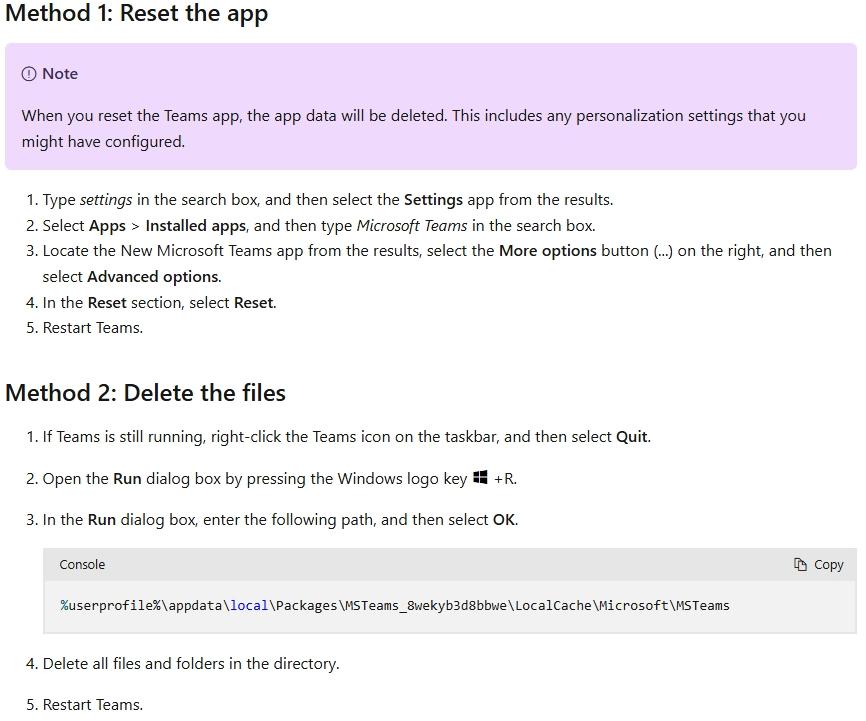Click the bold Quit word
The width and height of the screenshot is (866, 721).
coord(631,436)
